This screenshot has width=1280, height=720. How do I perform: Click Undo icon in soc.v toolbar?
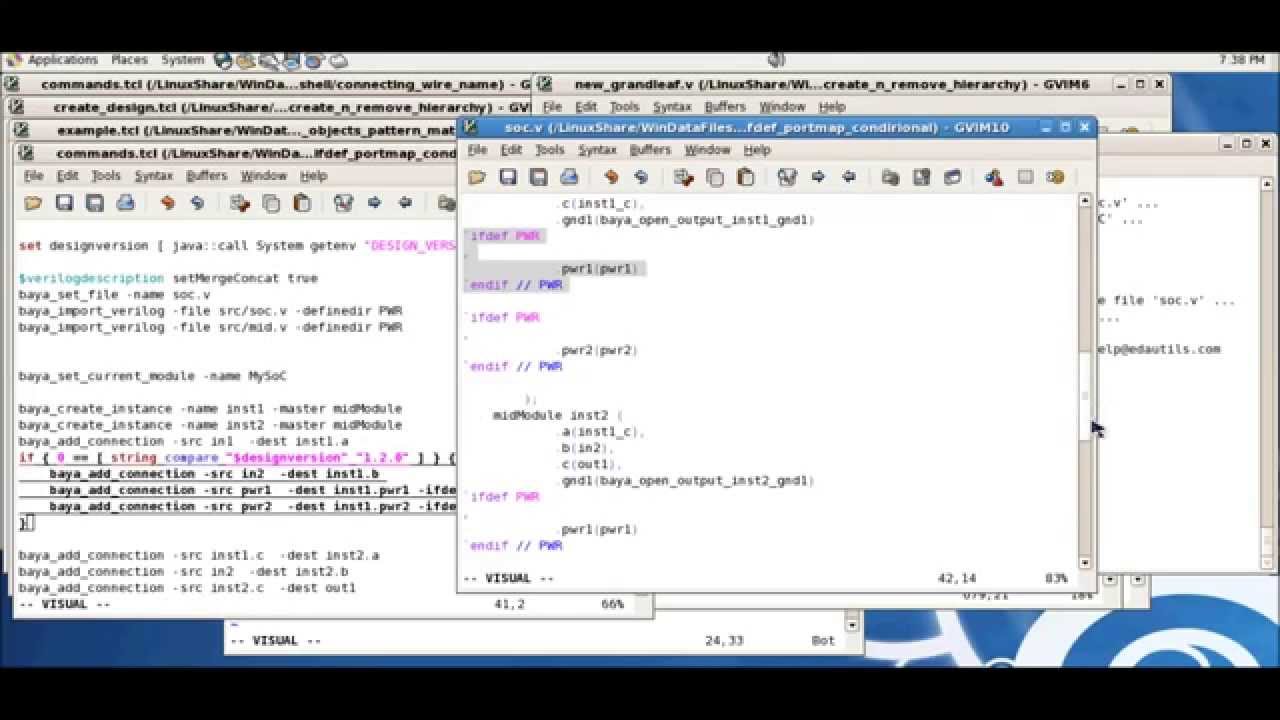tap(611, 177)
